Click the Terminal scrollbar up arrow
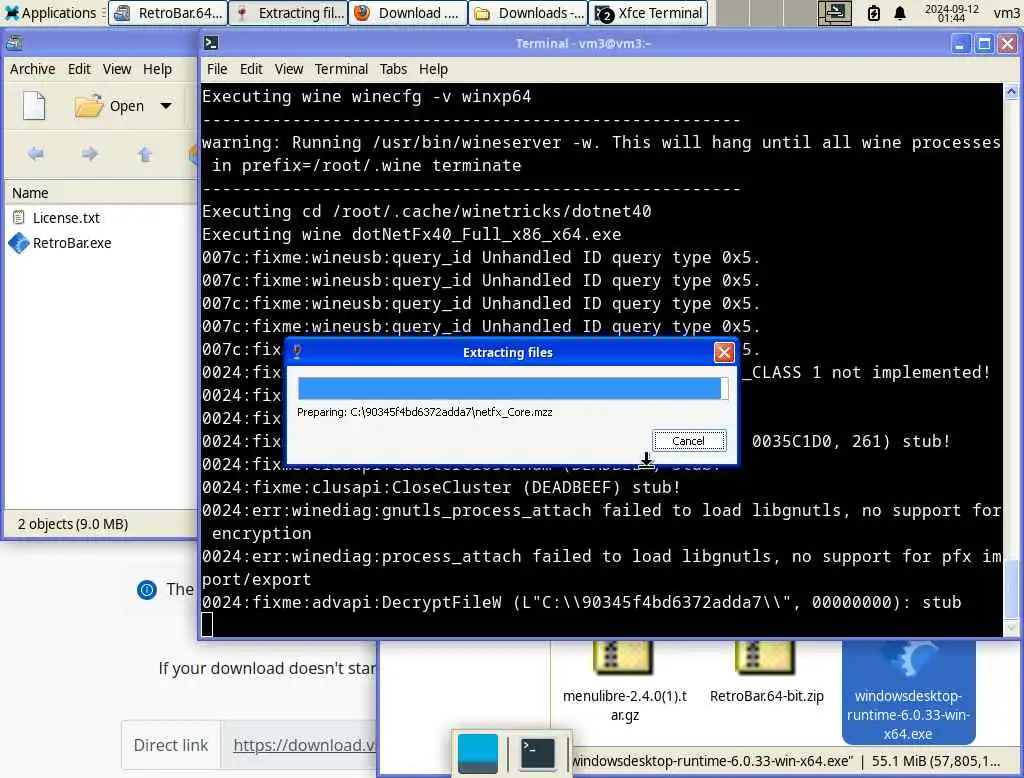This screenshot has width=1024, height=778. tap(1011, 92)
